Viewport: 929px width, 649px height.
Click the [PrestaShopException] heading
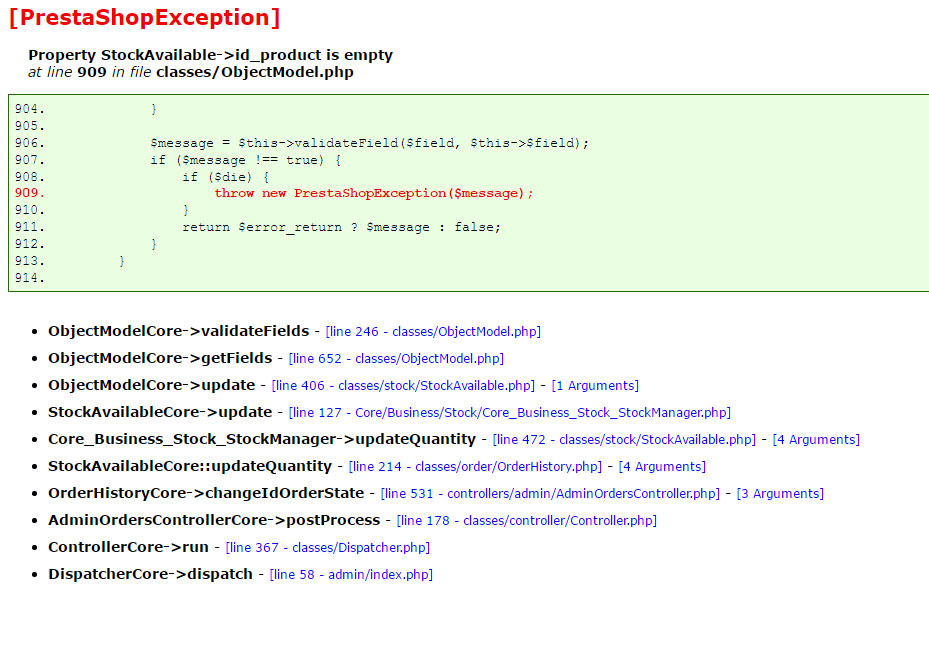(145, 17)
